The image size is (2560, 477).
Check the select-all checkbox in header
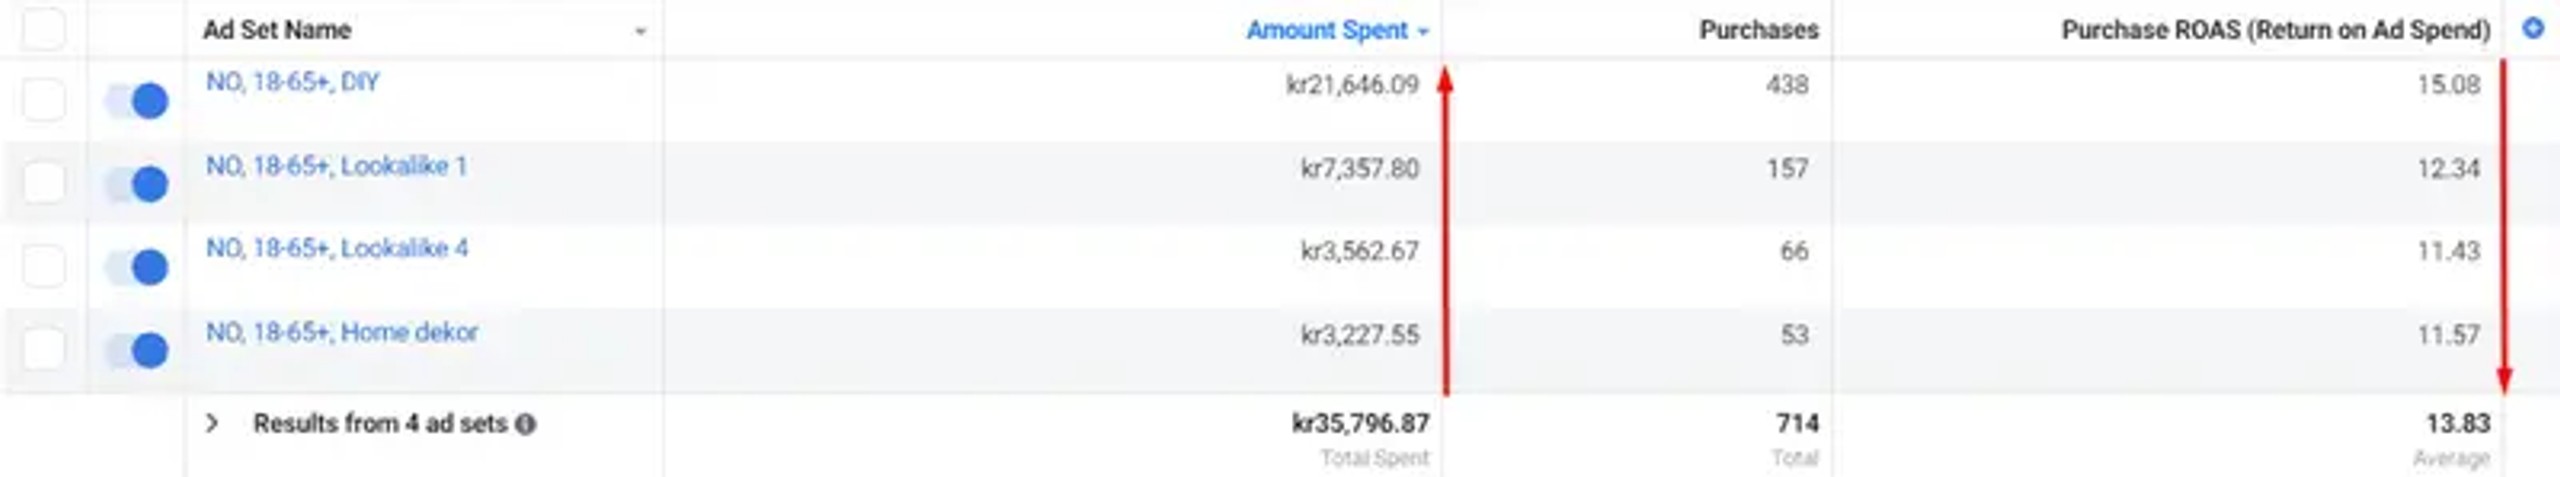[44, 28]
